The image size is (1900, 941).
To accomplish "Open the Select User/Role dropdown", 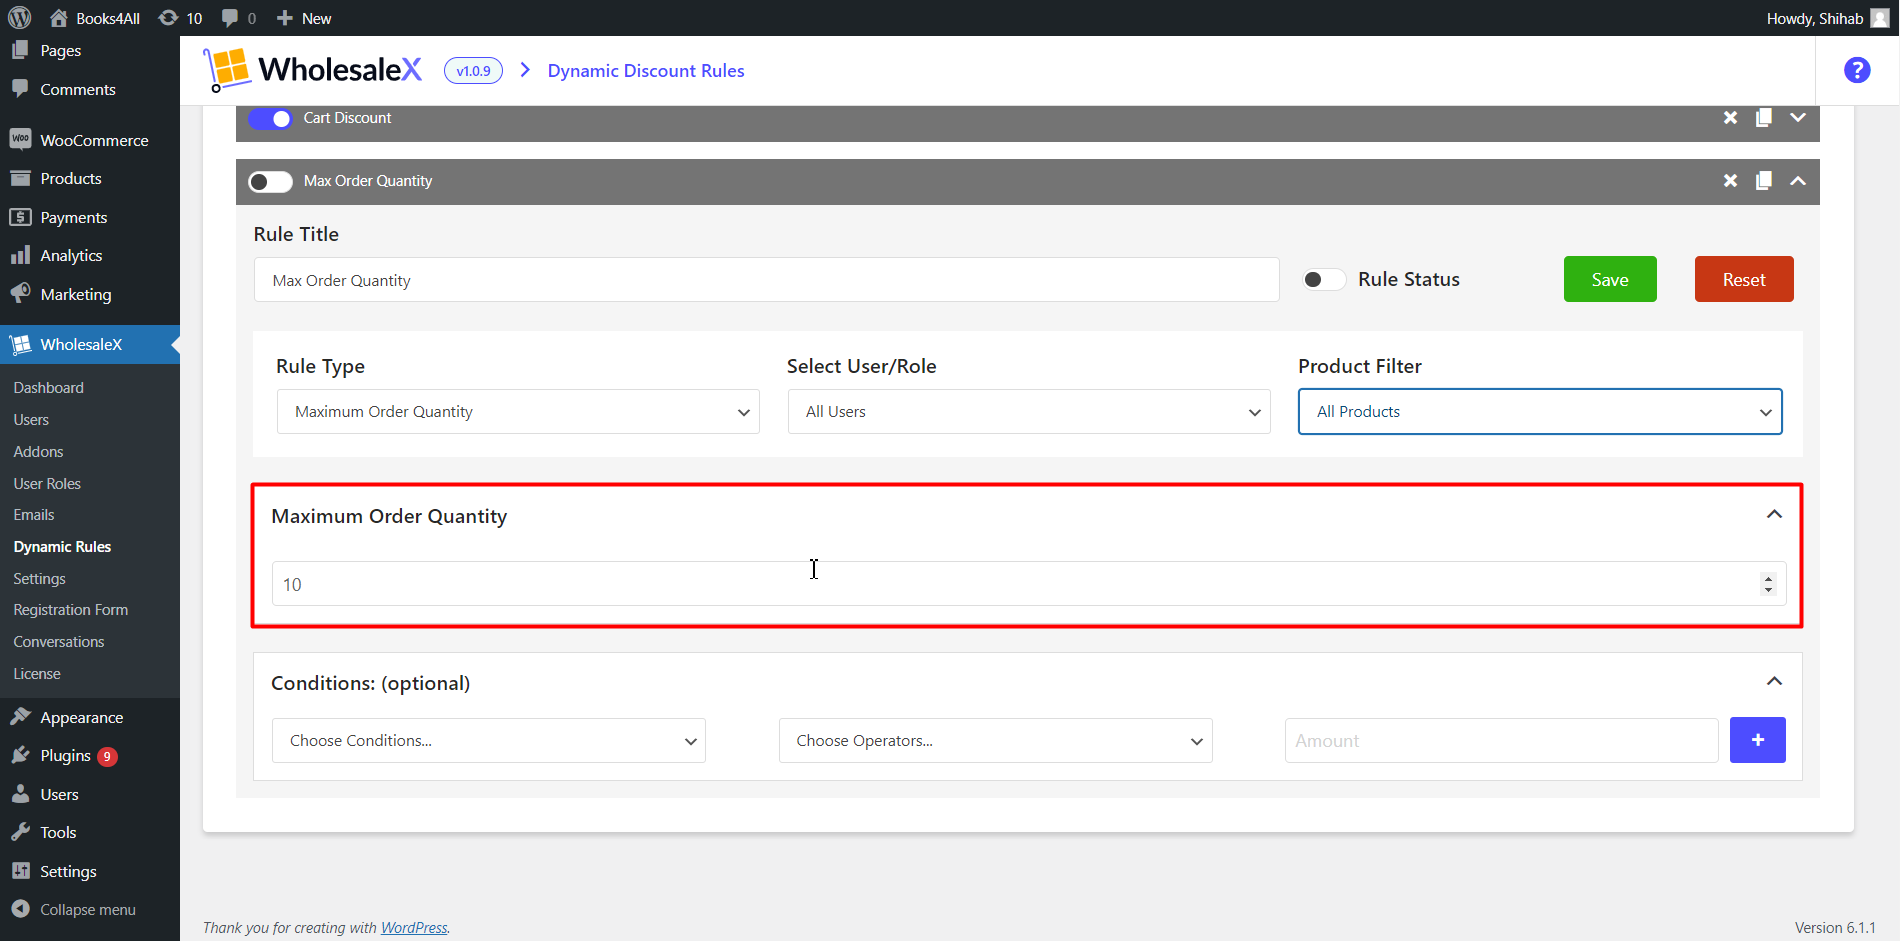I will 1029,412.
